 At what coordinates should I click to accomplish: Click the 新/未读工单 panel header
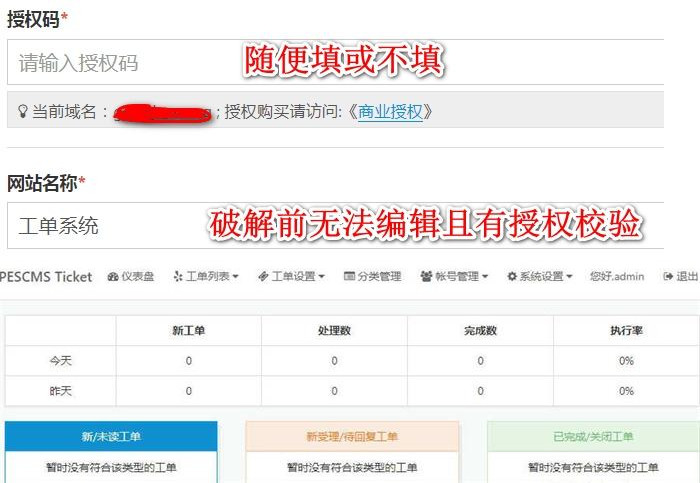pyautogui.click(x=111, y=436)
